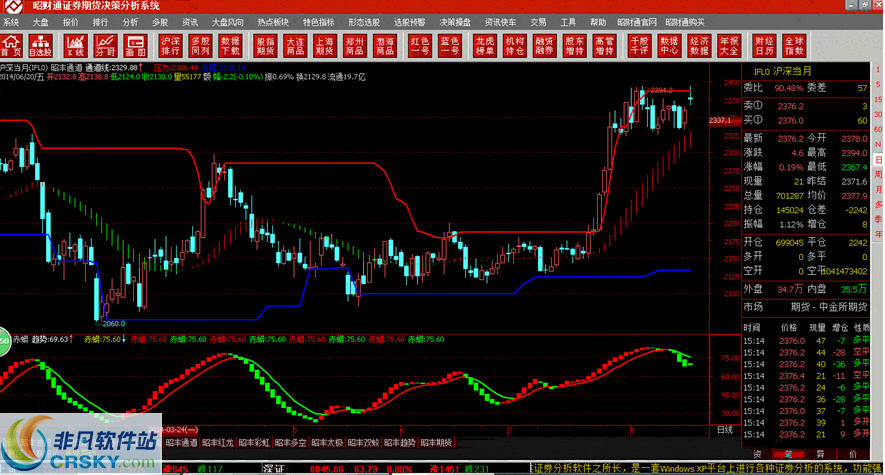Image resolution: width=885 pixels, height=475 pixels.
Task: Open the 交易 menu
Action: (x=538, y=23)
